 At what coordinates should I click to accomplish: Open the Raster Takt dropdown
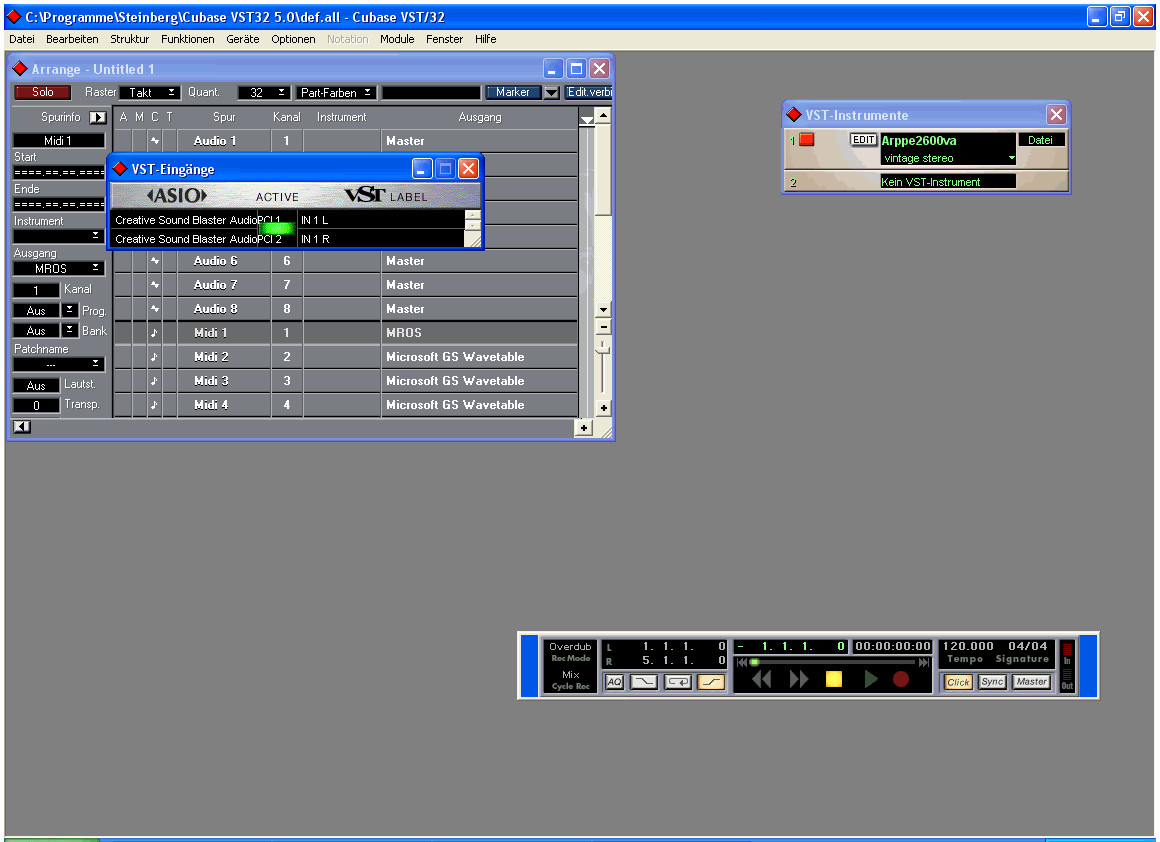(x=150, y=92)
